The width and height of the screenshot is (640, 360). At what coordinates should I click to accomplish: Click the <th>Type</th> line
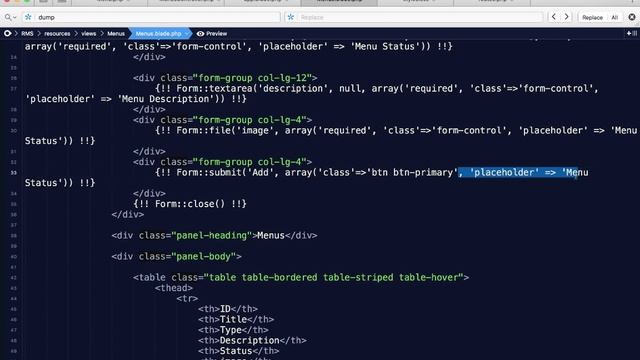pos(233,330)
